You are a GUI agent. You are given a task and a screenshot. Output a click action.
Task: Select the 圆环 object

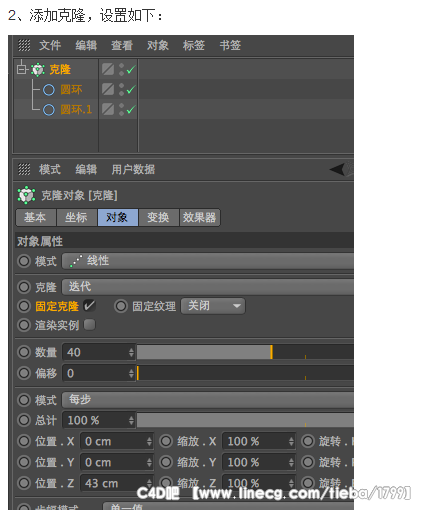pyautogui.click(x=71, y=90)
